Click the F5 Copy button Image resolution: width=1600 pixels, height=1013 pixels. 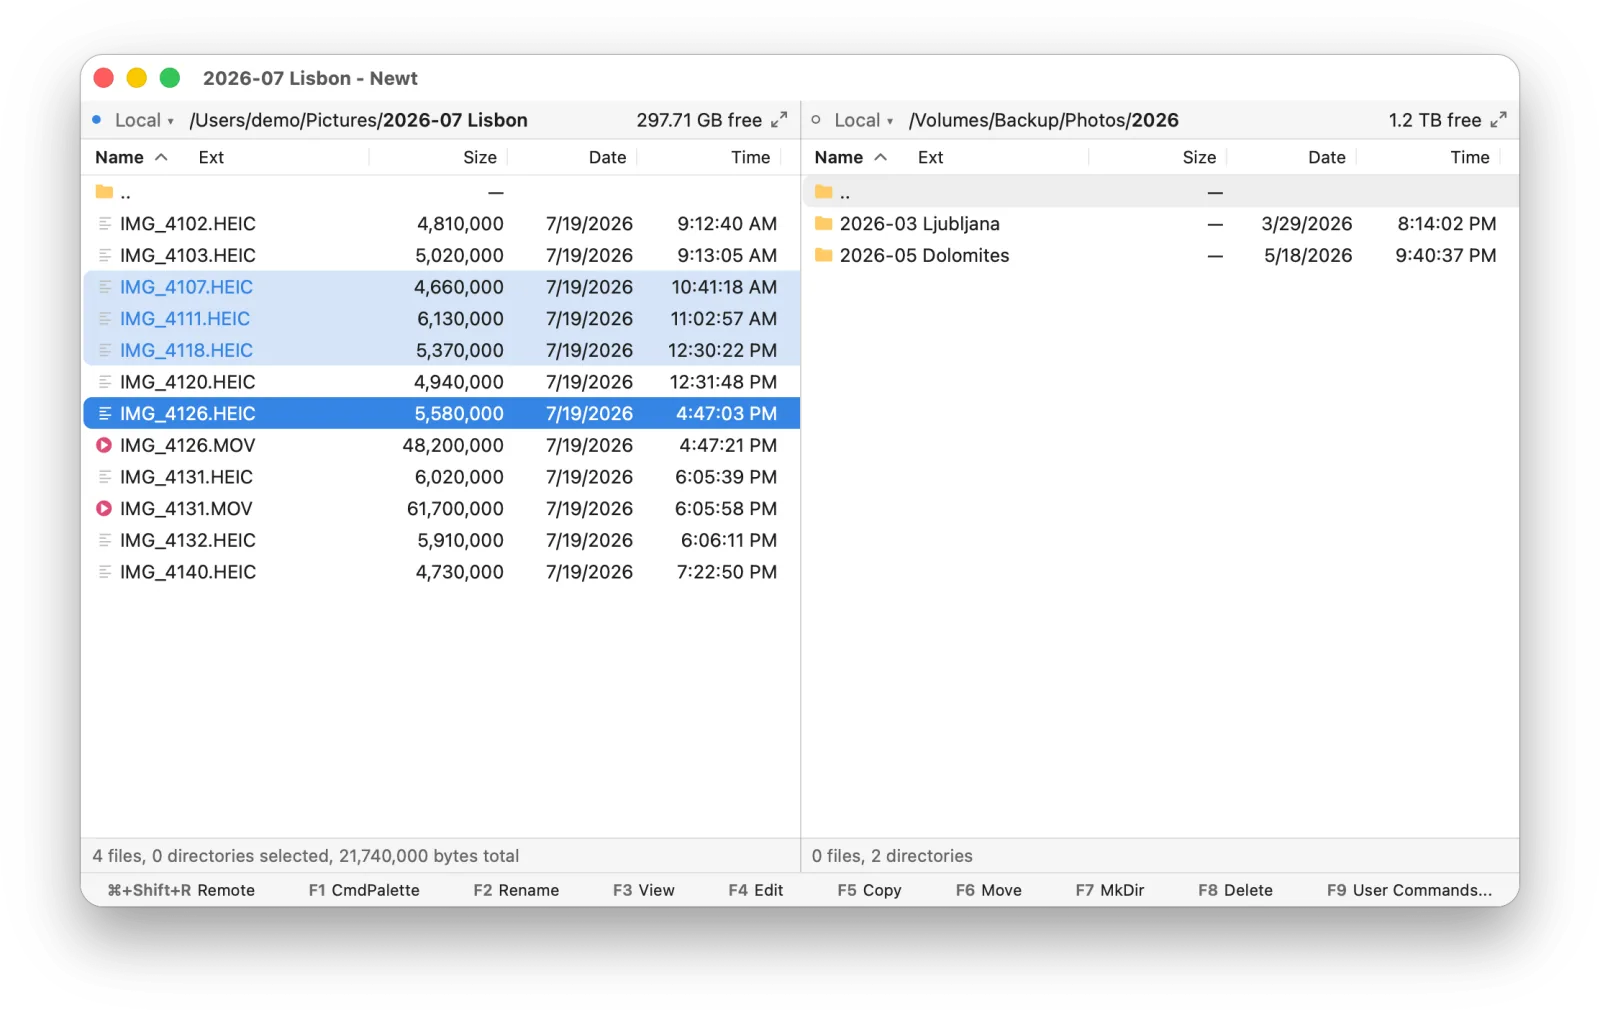[870, 890]
